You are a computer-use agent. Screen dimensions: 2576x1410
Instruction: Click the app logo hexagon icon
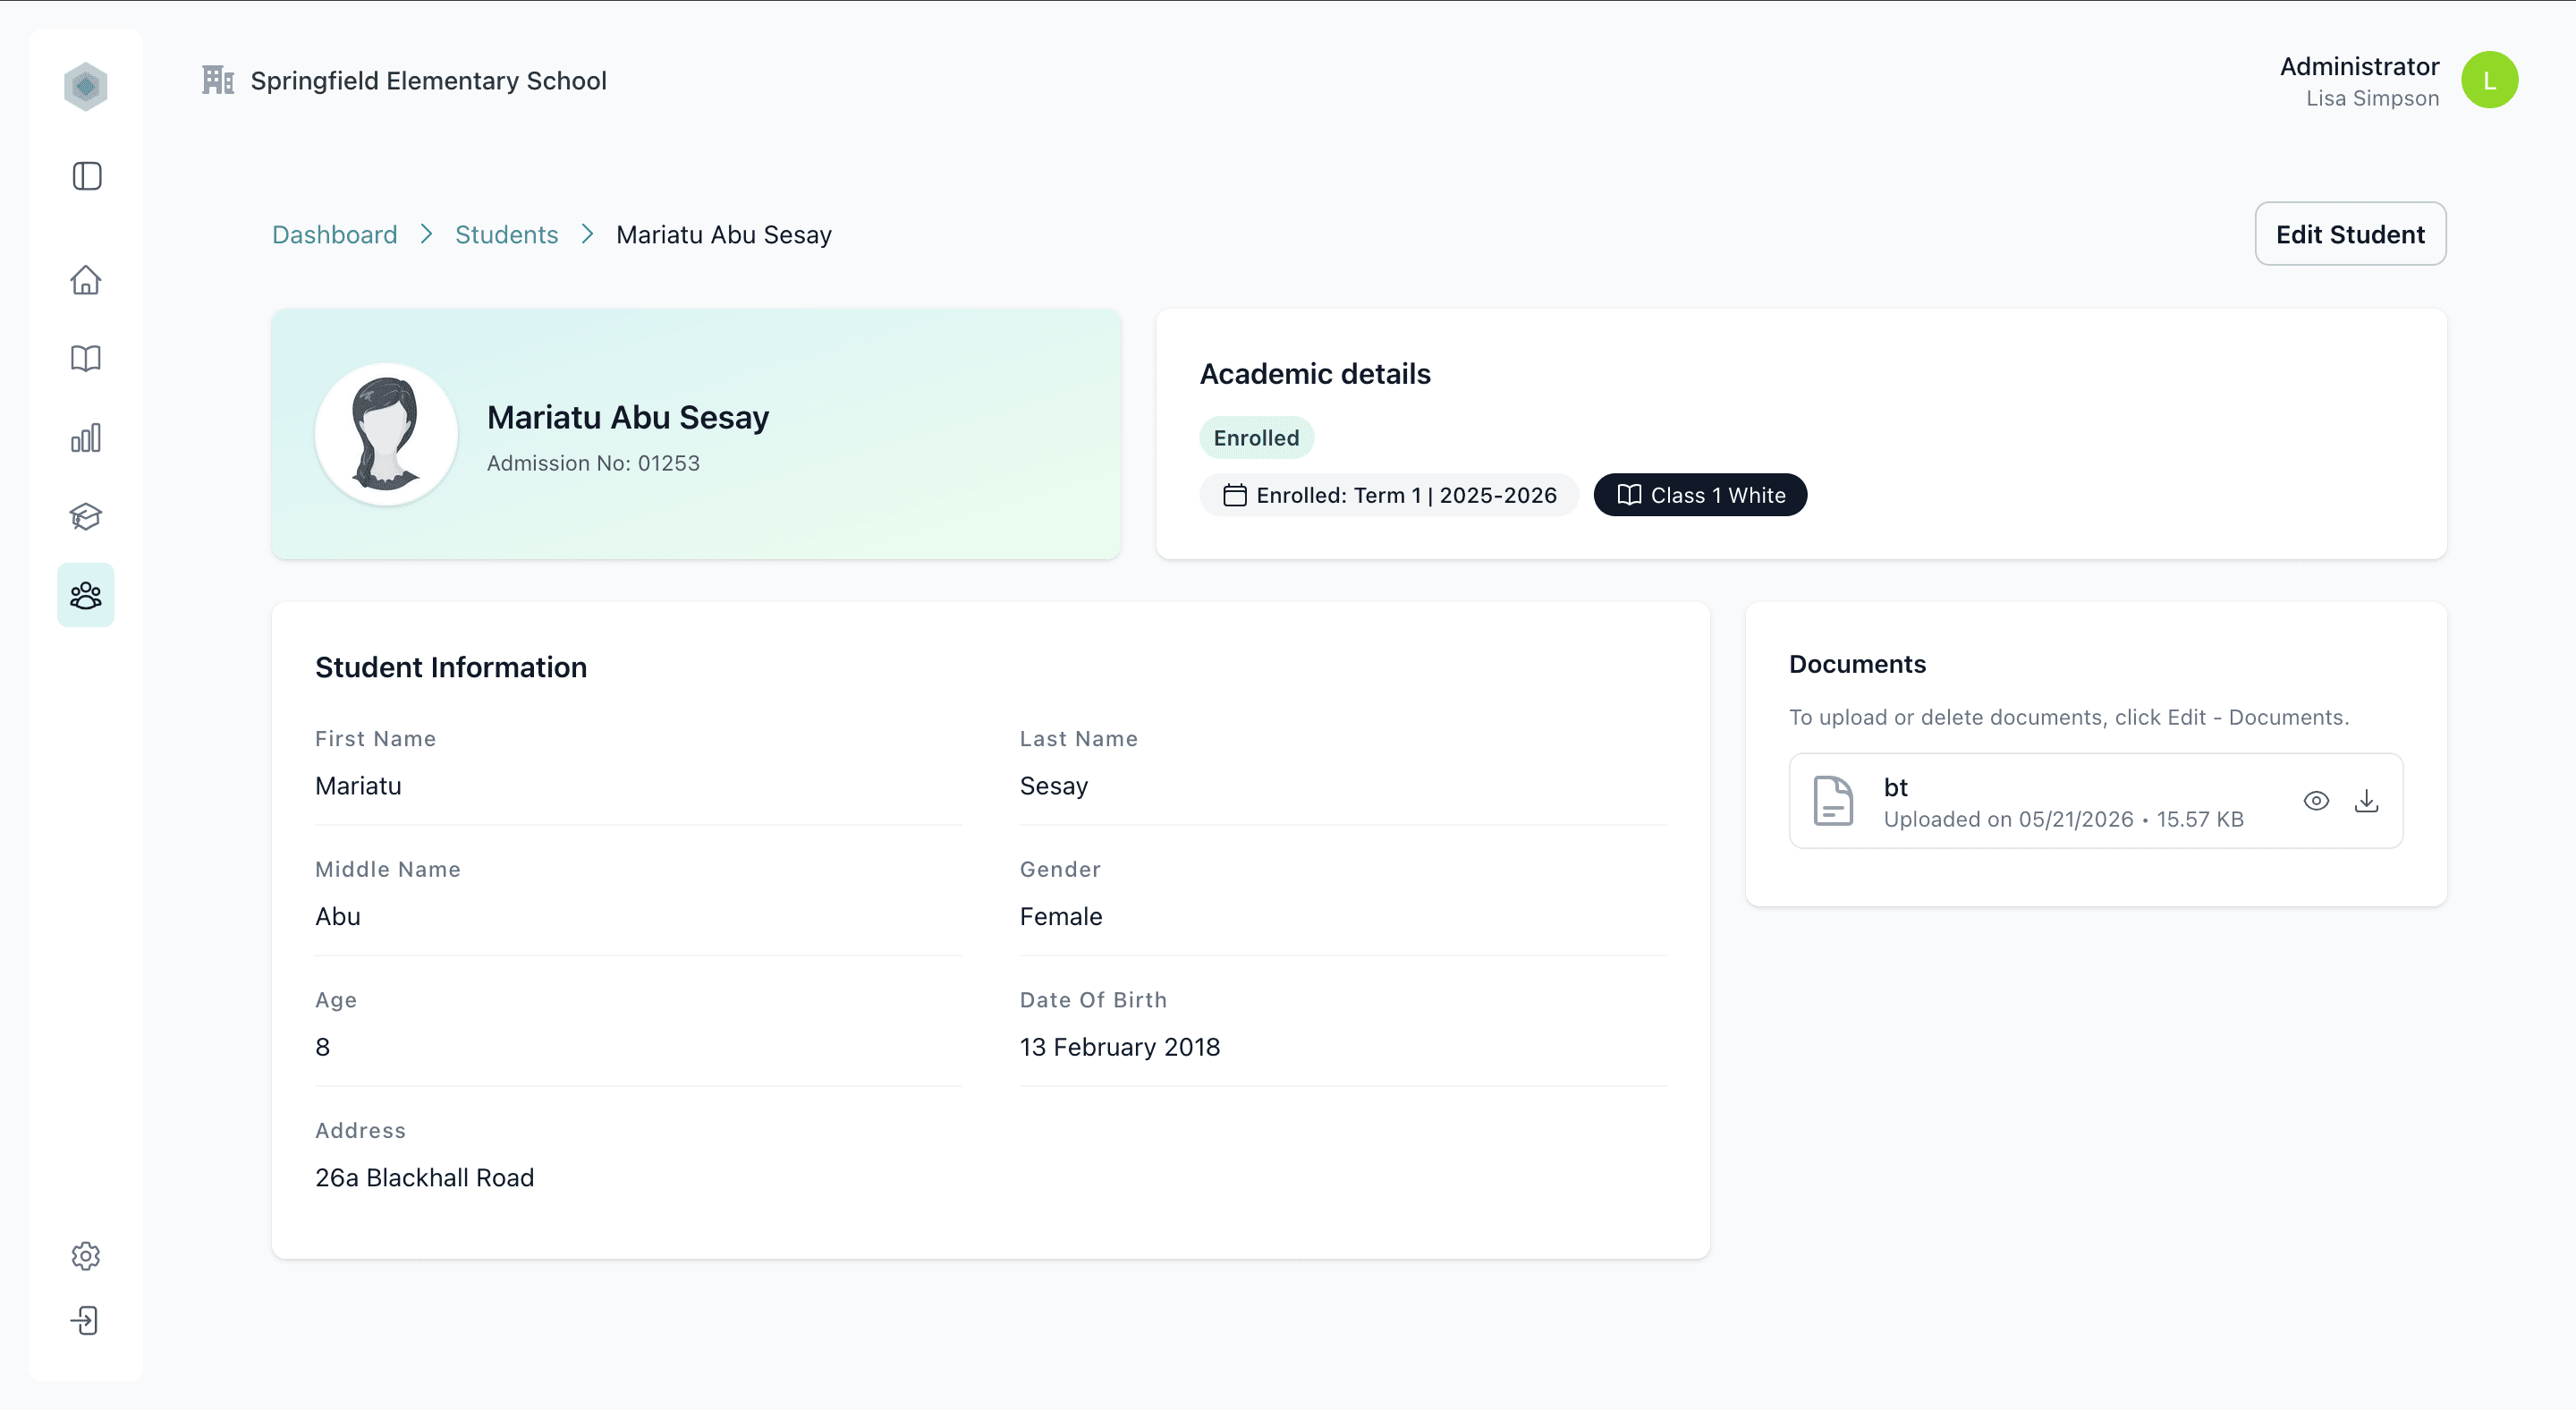point(86,86)
